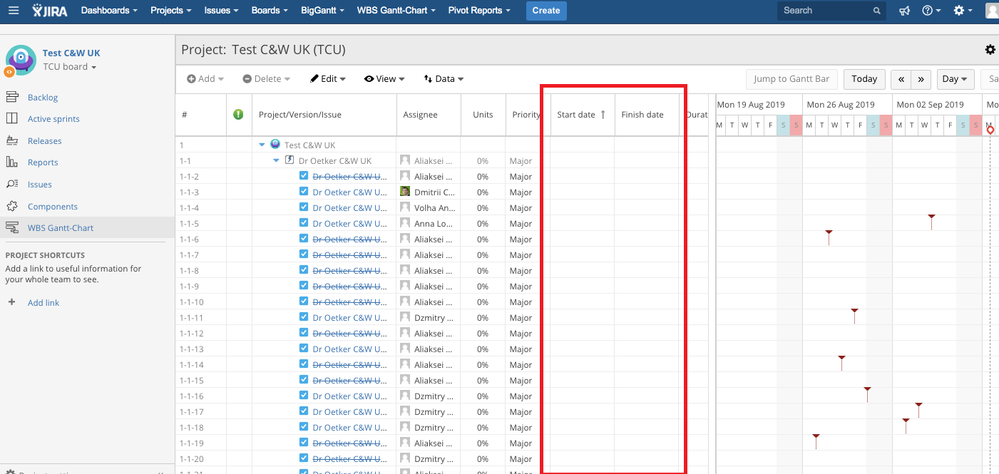This screenshot has width=999, height=474.
Task: Click the JIRA logo
Action: coord(50,10)
